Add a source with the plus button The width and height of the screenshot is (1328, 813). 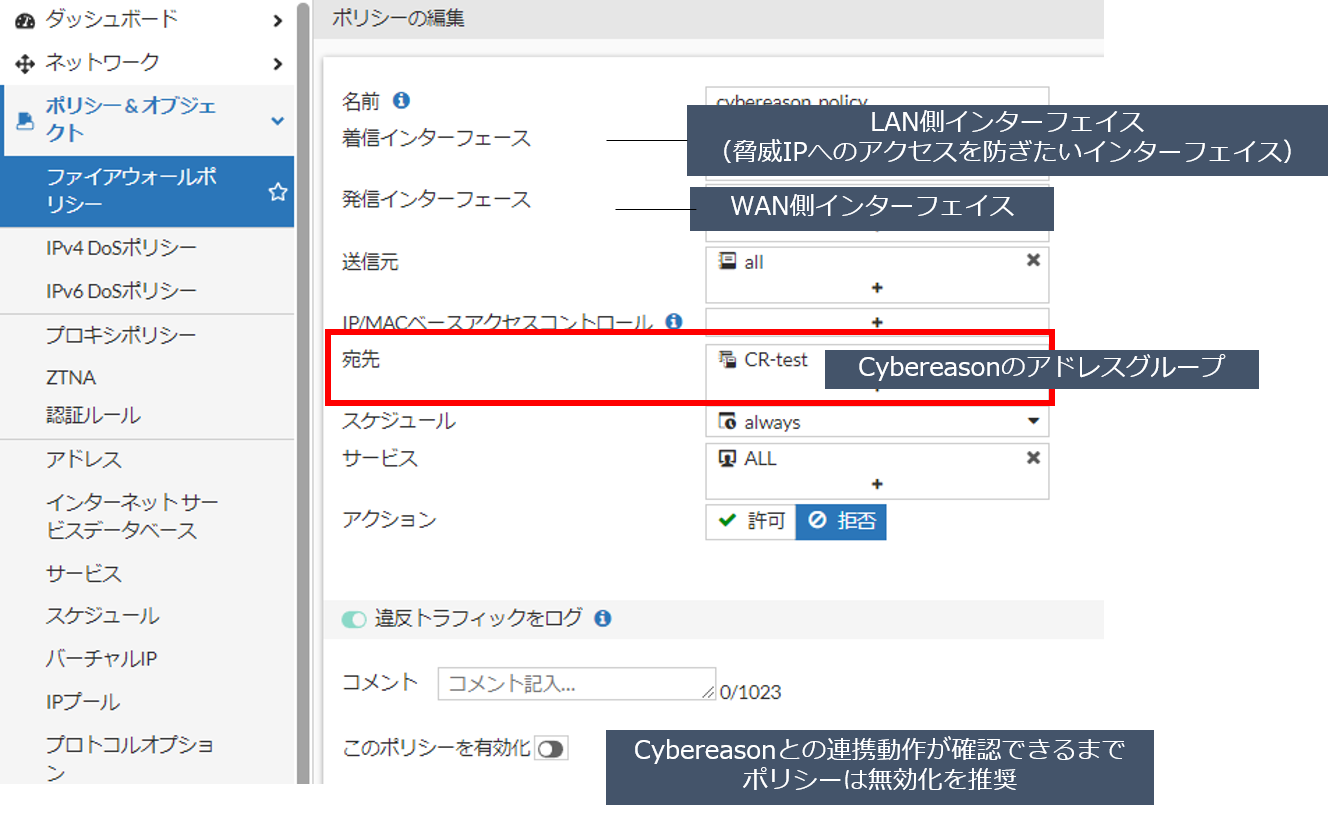click(877, 287)
